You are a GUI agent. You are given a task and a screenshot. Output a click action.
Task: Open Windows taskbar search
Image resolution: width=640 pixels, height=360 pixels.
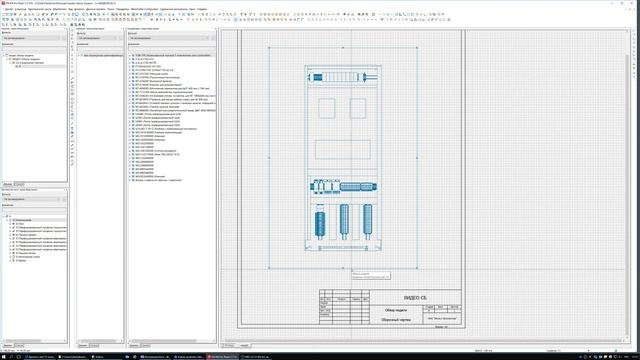[x=11, y=357]
